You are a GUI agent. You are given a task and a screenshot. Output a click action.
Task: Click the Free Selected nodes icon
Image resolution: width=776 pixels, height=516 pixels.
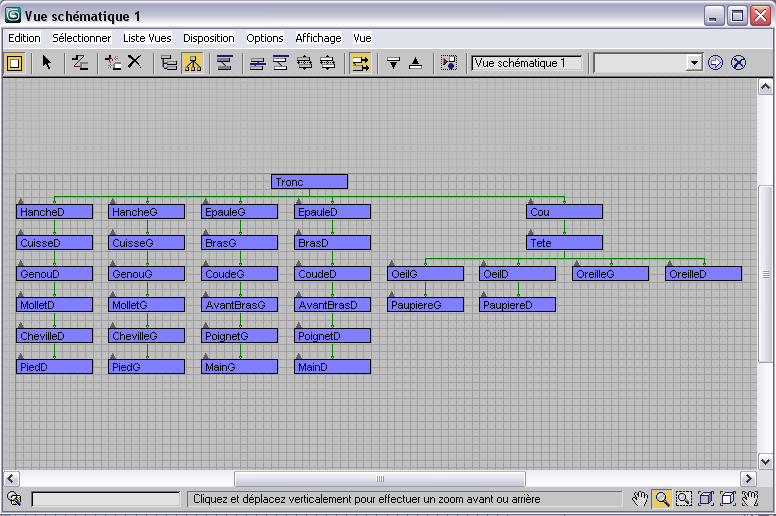click(x=328, y=63)
